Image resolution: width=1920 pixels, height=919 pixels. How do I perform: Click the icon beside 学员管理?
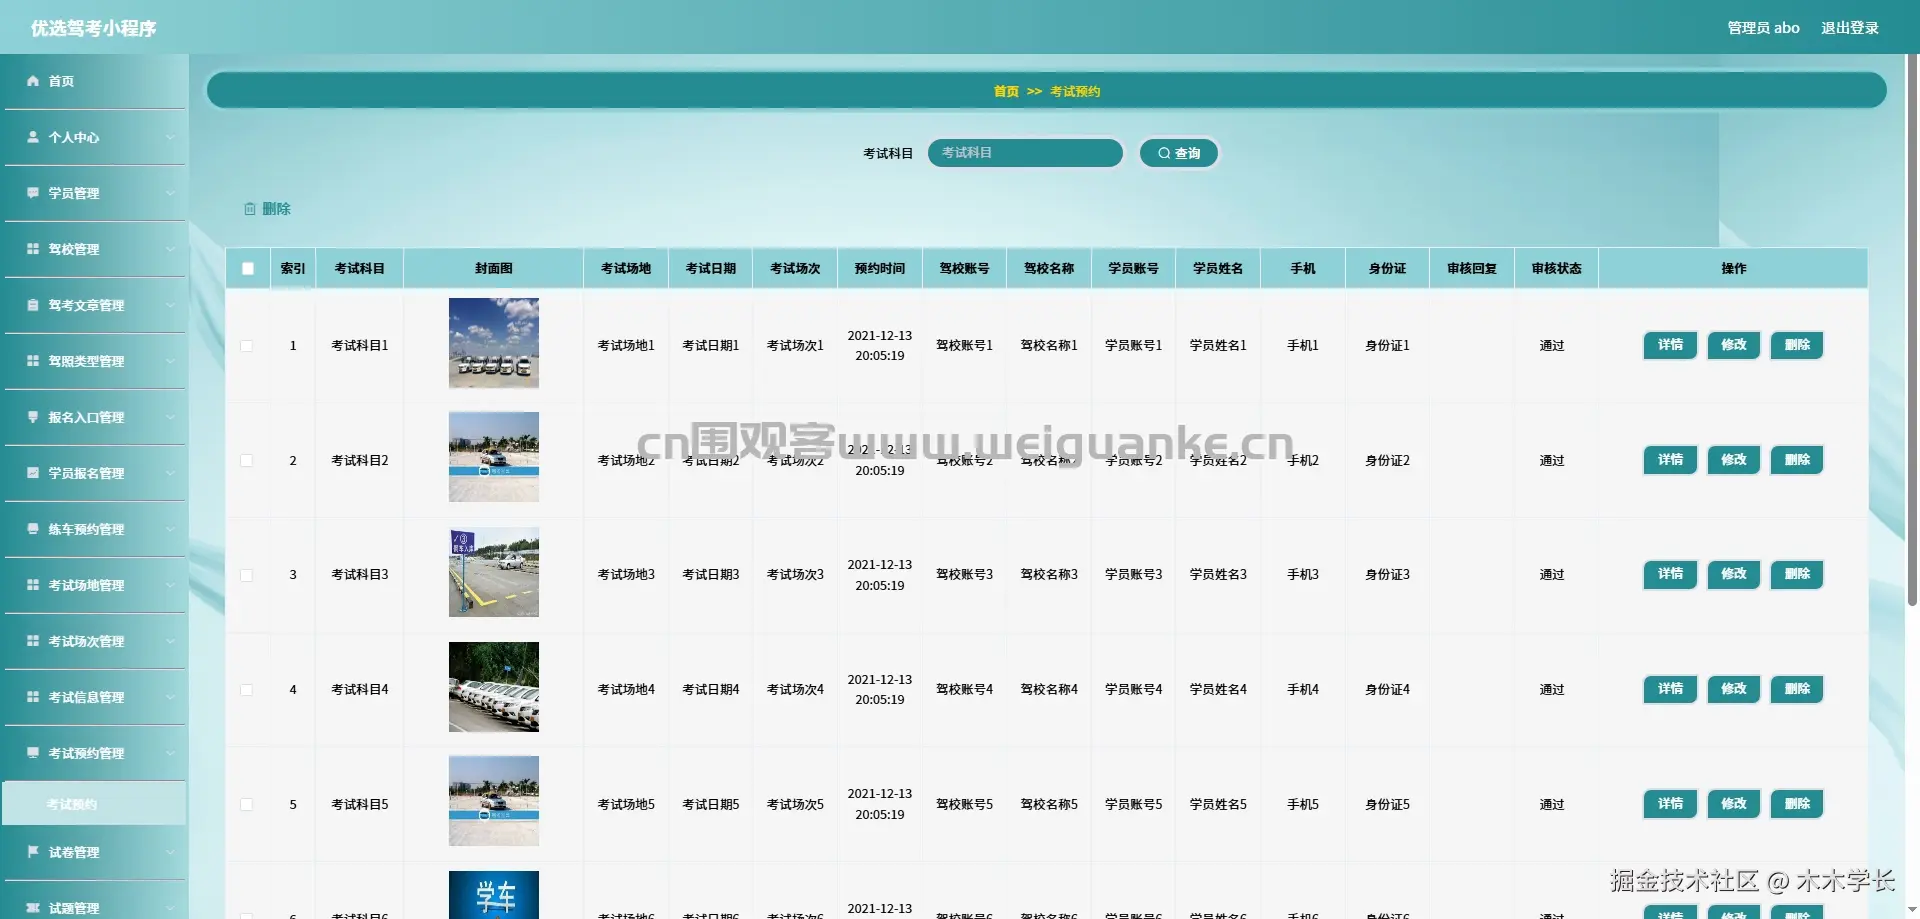[x=33, y=193]
